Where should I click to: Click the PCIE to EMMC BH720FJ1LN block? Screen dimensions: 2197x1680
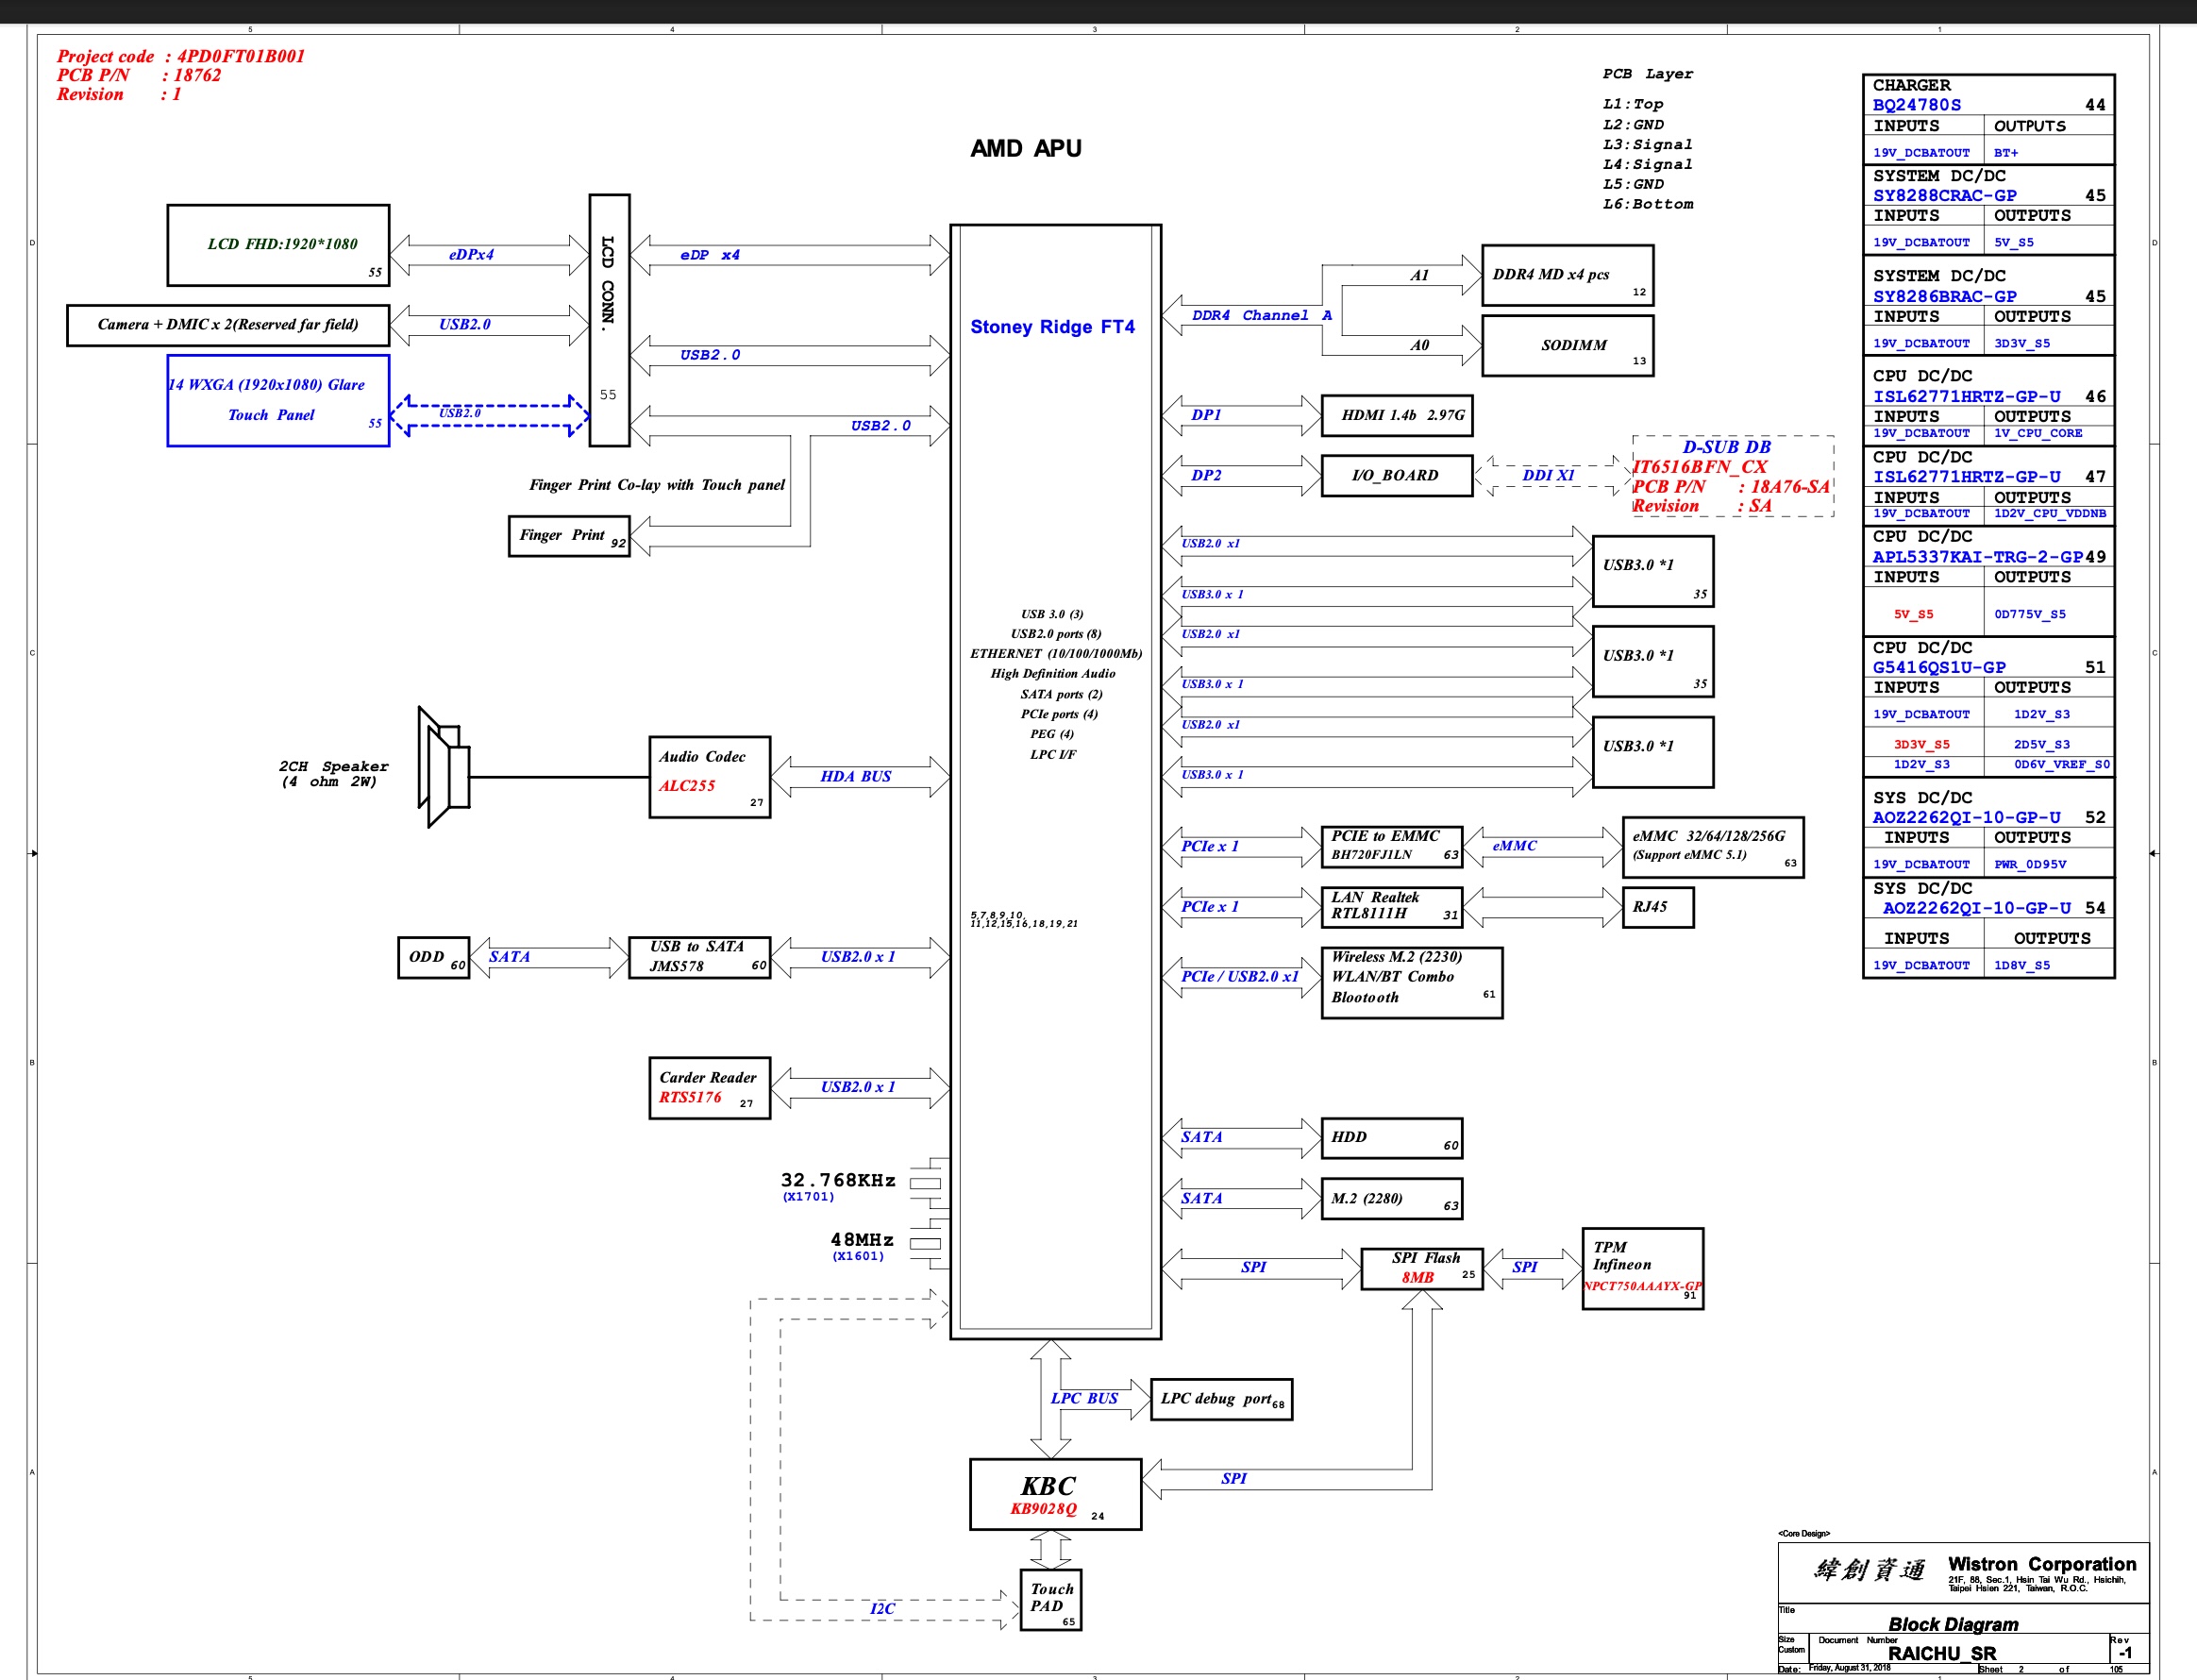[1391, 847]
